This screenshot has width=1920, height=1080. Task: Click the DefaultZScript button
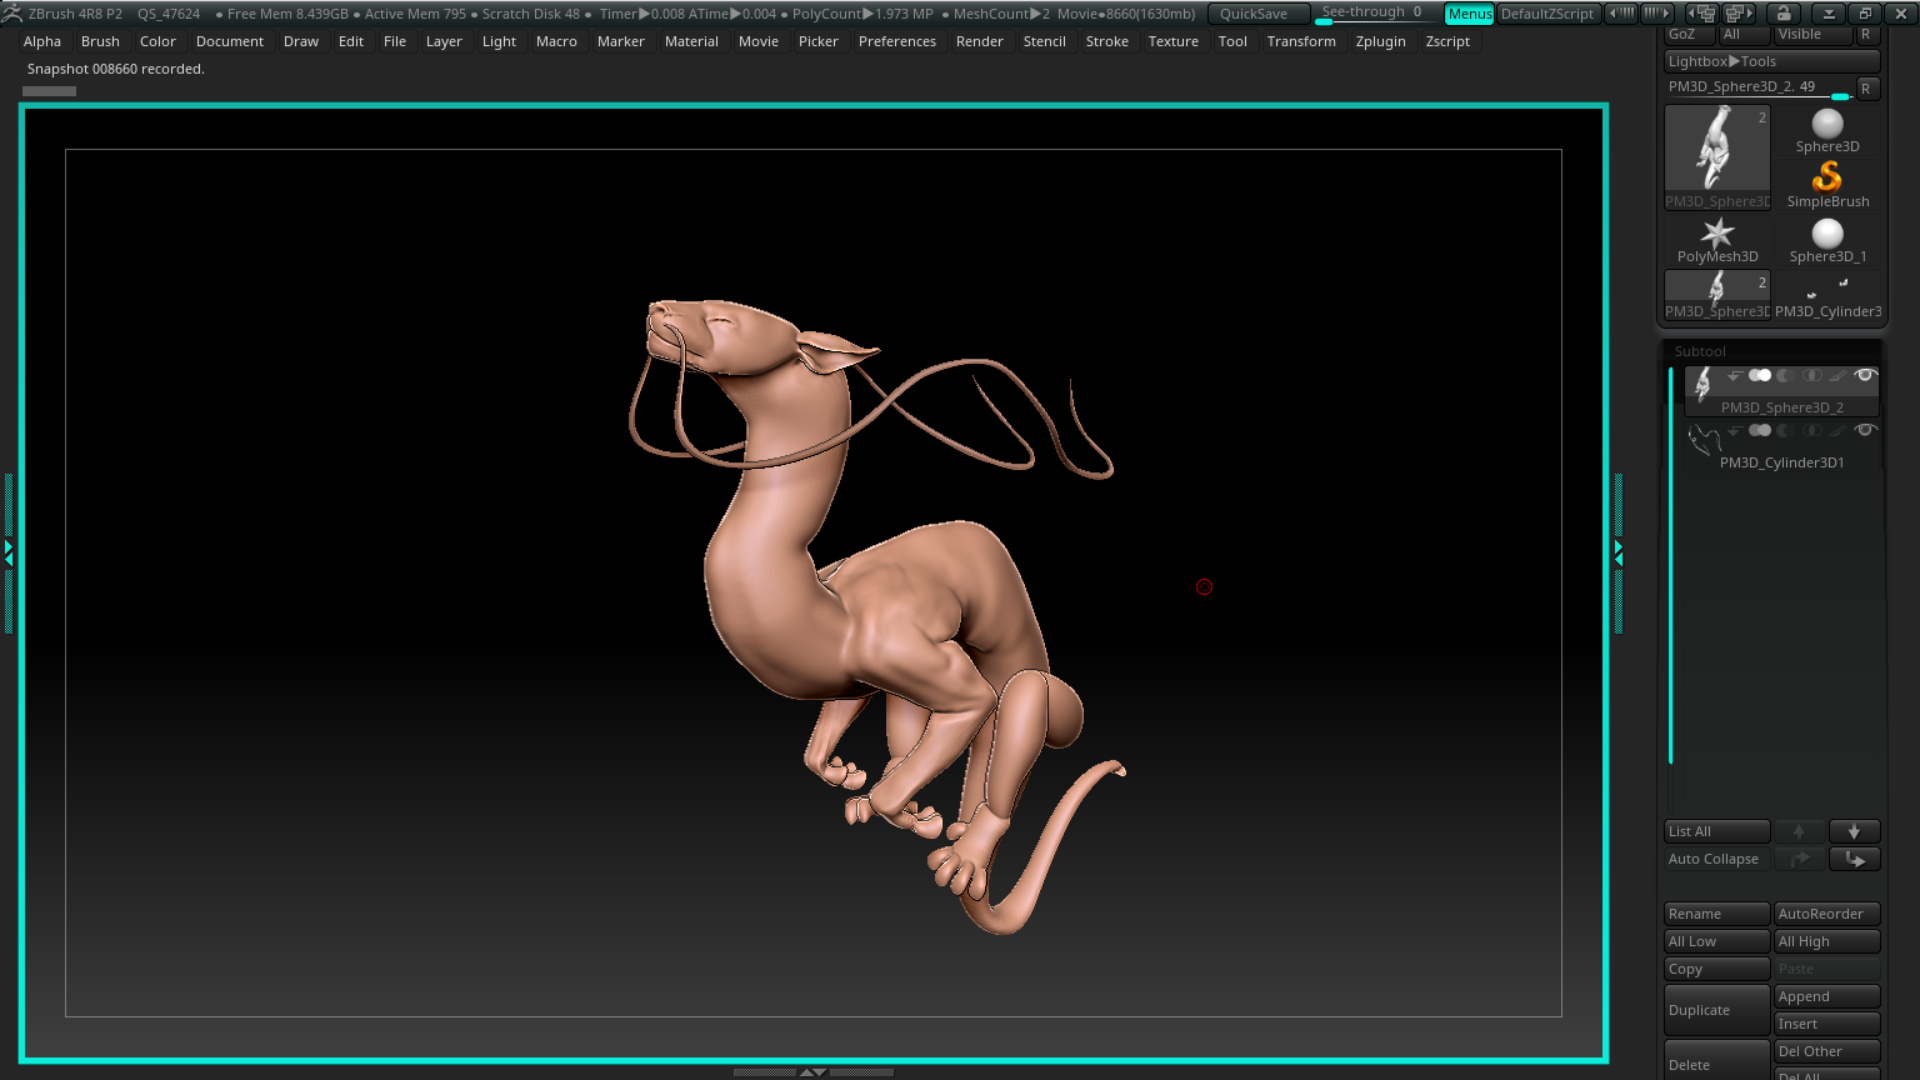1547,14
